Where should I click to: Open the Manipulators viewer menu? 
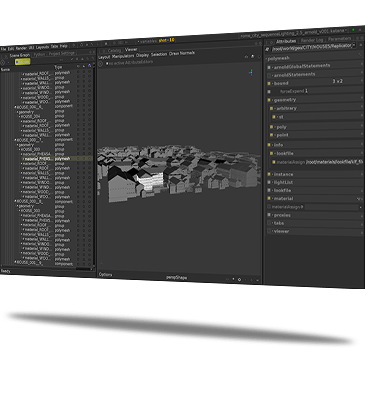(123, 56)
